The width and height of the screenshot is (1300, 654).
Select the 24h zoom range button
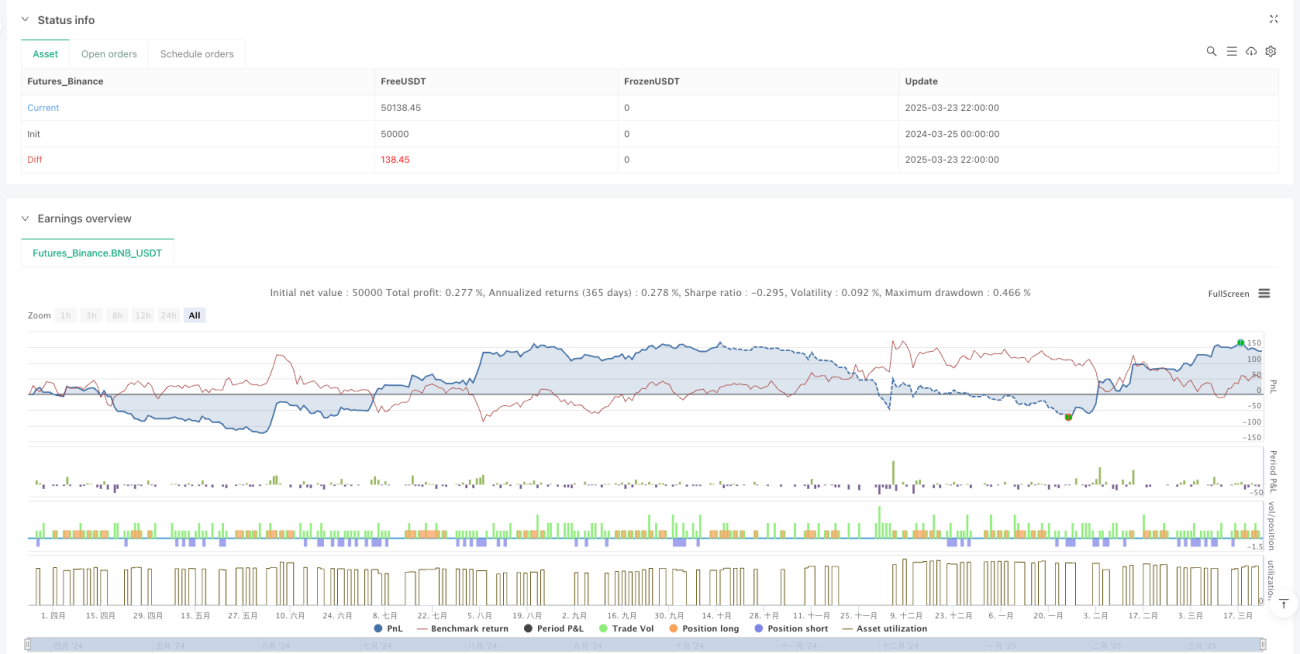pos(168,315)
